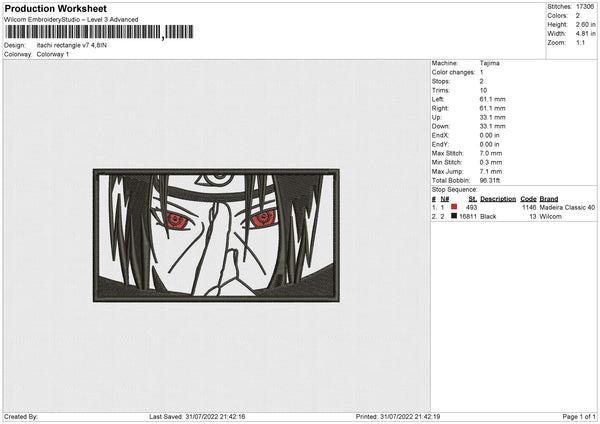The image size is (600, 424).
Task: Click 'Printed: 31/07/2022 21:42:19' footer text
Action: 398,417
